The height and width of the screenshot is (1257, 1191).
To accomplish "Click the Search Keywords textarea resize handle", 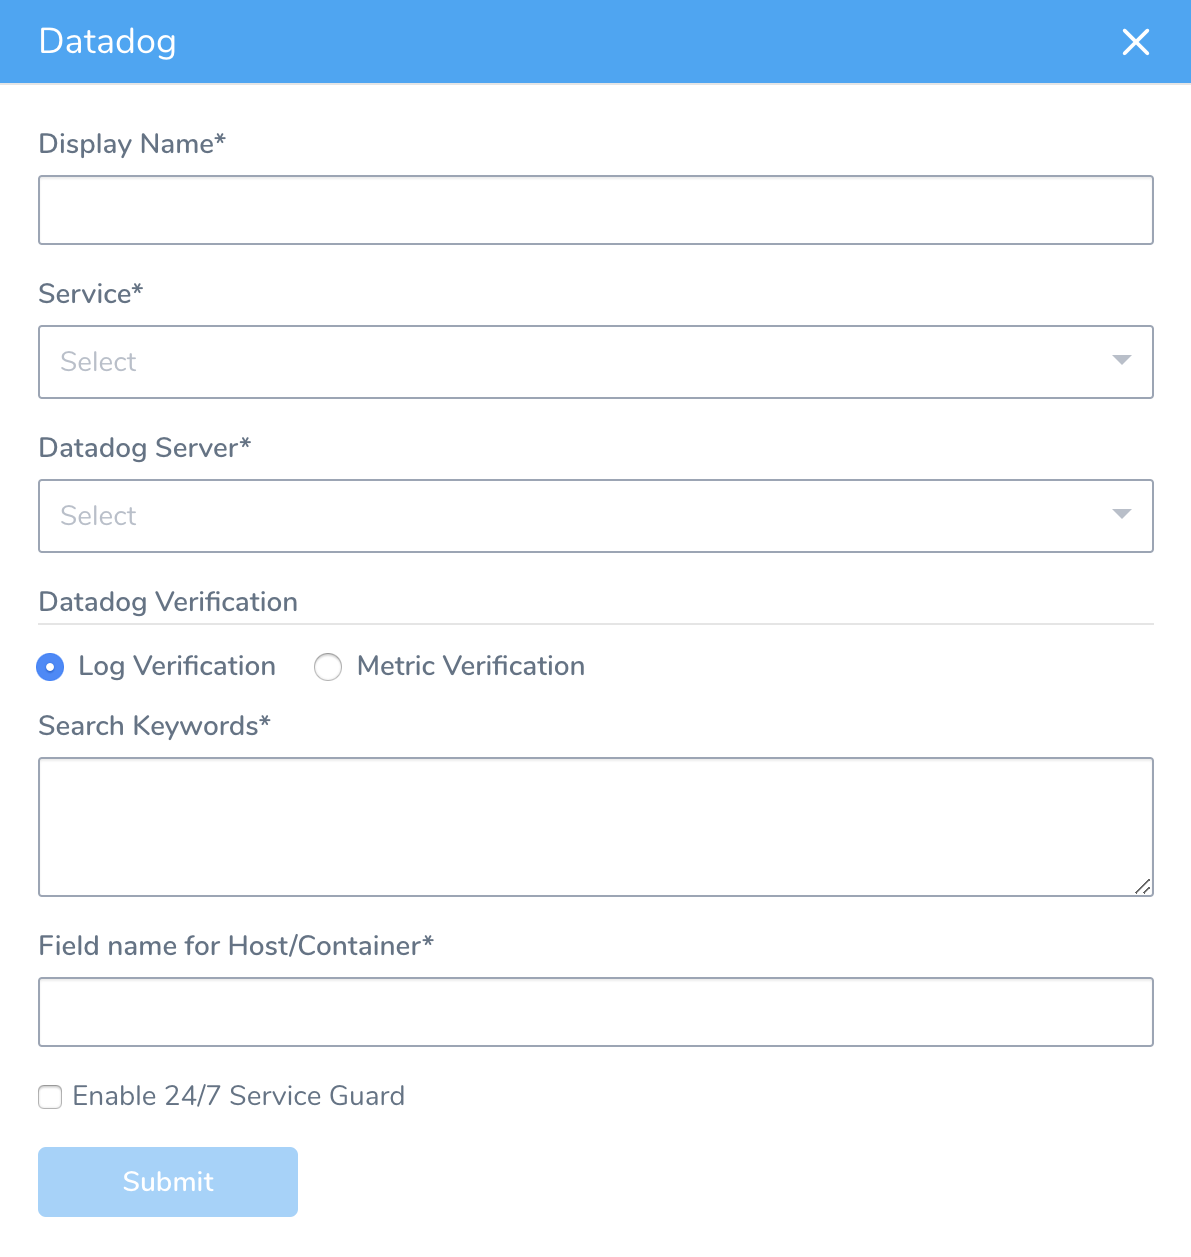I will pyautogui.click(x=1143, y=886).
